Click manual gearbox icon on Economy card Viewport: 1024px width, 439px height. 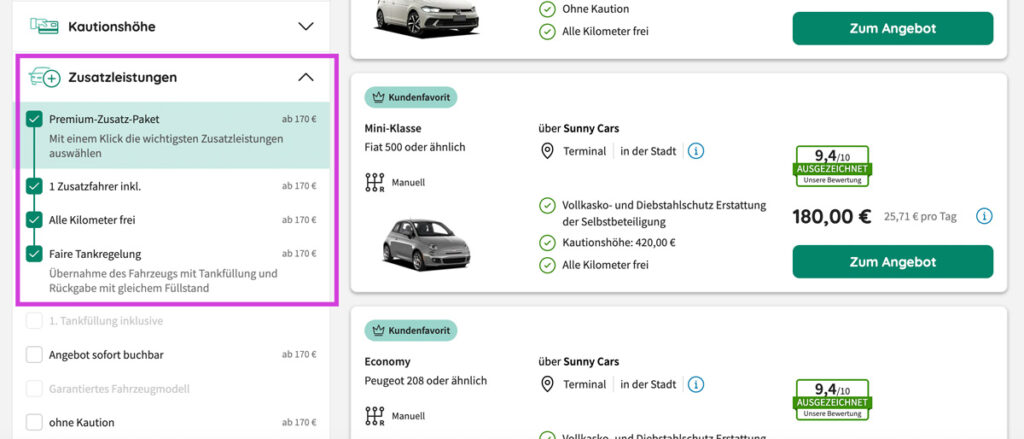375,415
